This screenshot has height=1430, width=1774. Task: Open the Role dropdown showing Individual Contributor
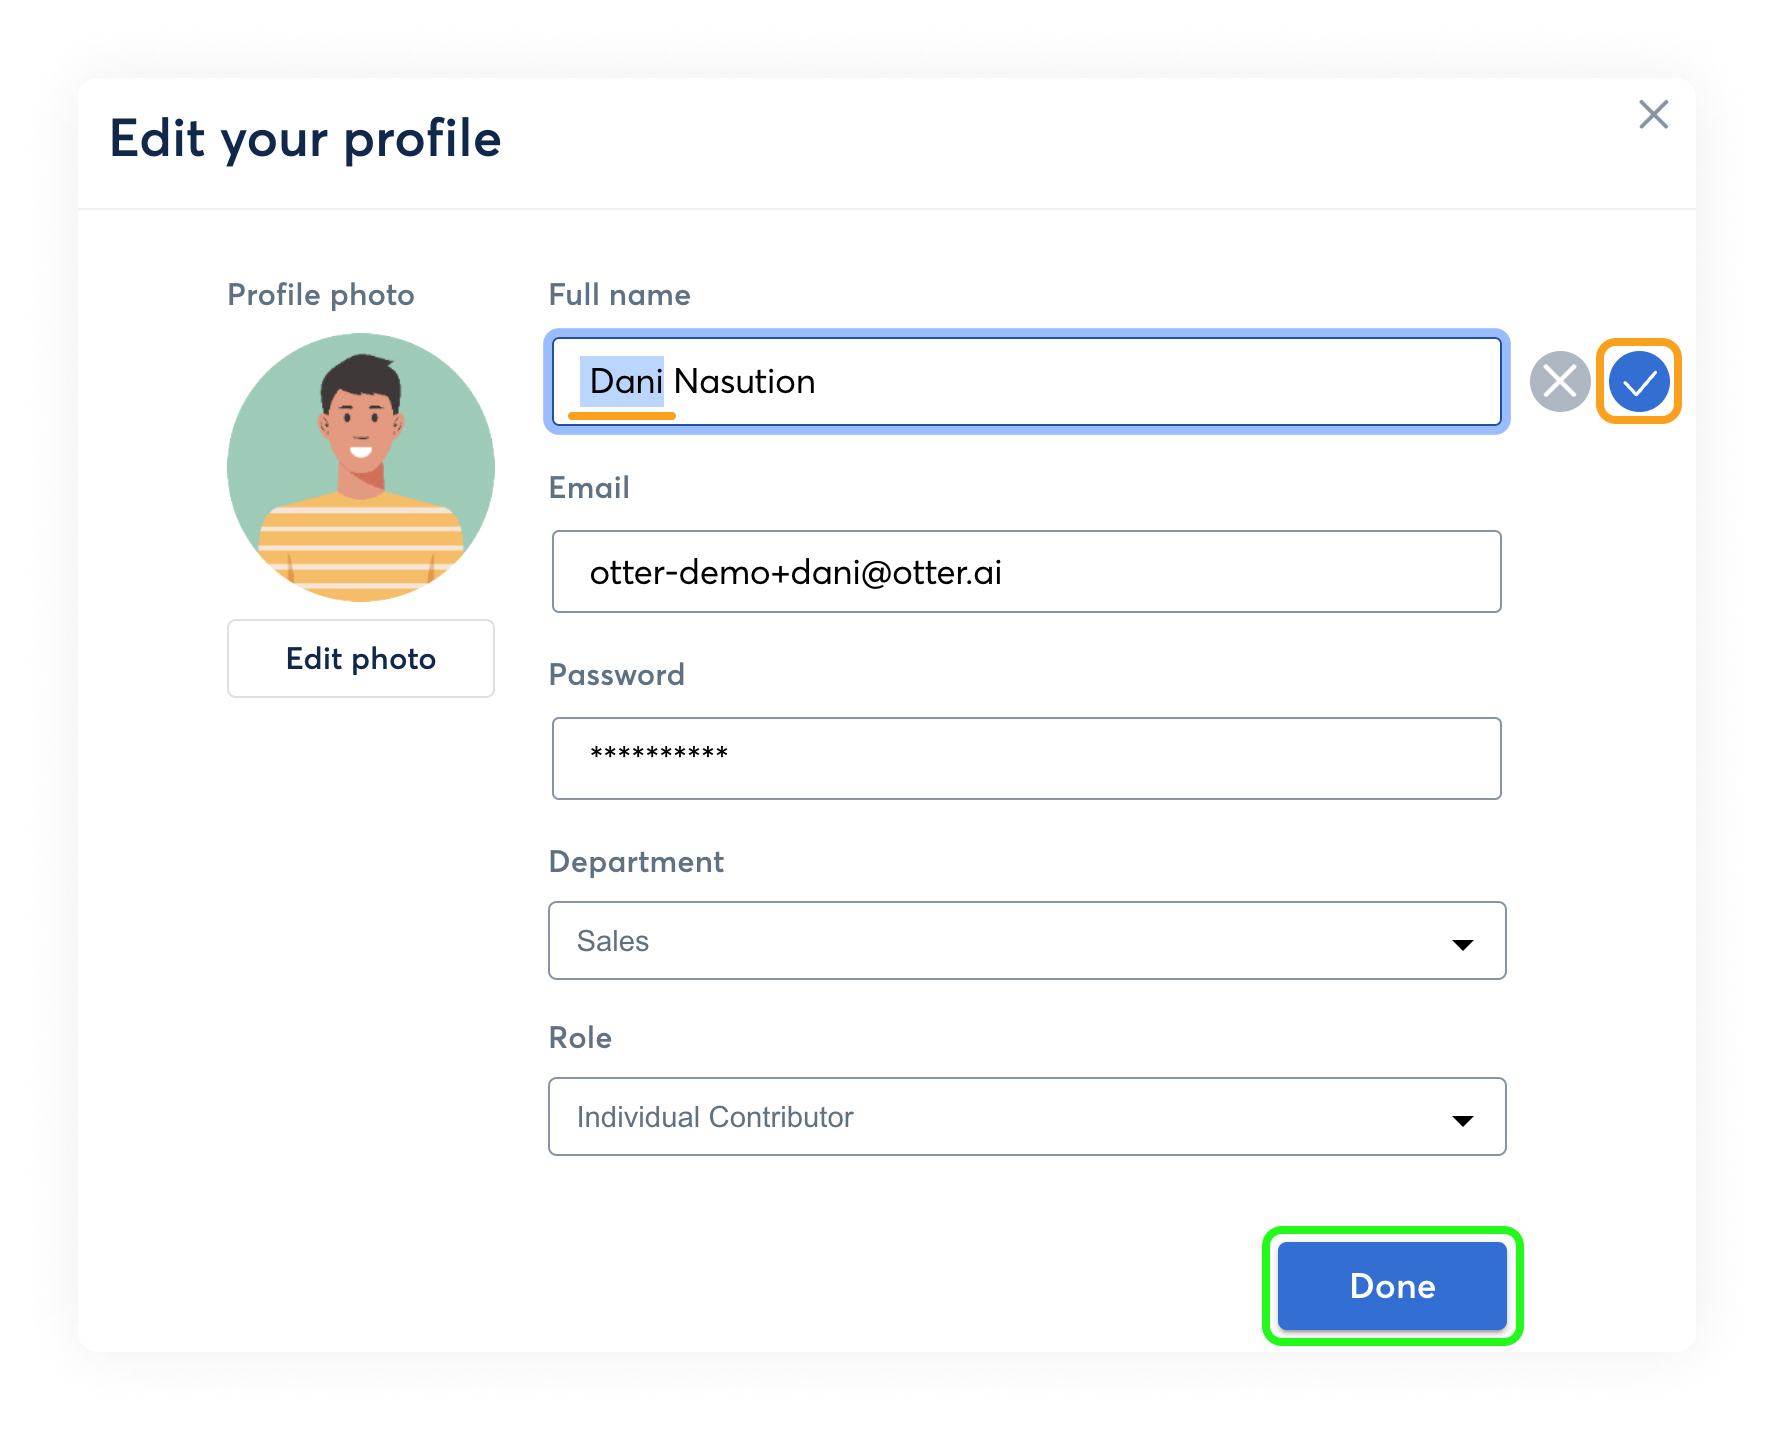1027,1117
